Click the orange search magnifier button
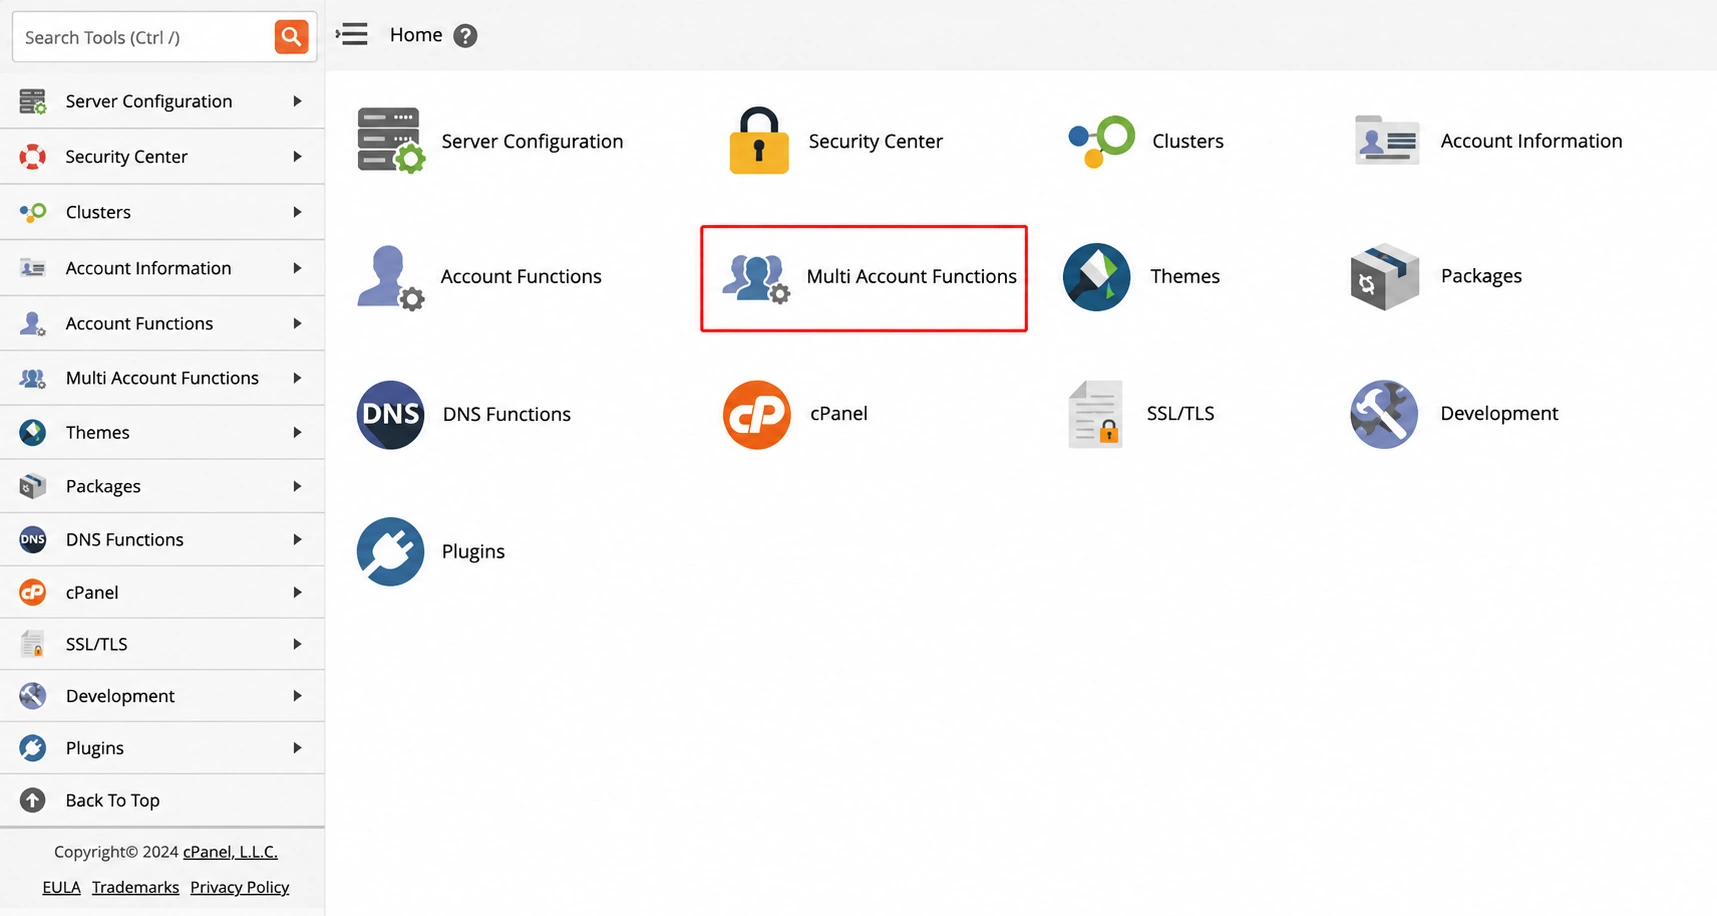The height and width of the screenshot is (916, 1717). click(291, 37)
